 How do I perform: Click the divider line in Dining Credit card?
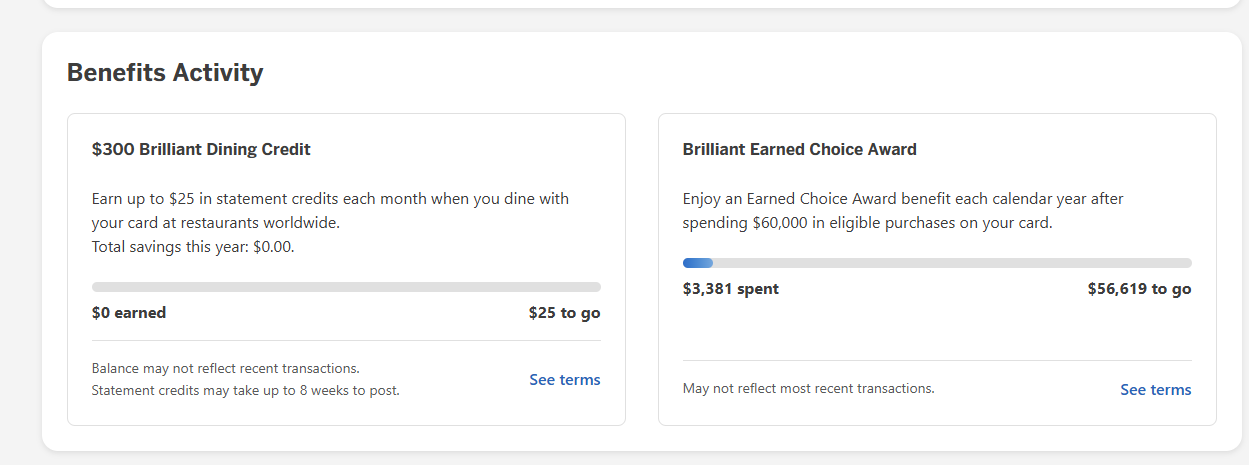pyautogui.click(x=346, y=341)
